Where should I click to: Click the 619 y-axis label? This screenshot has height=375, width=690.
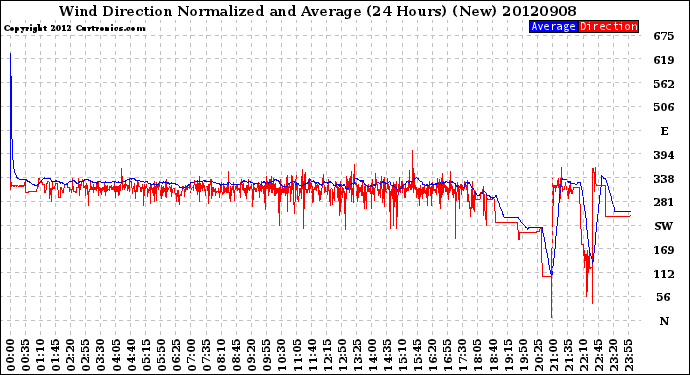664,60
